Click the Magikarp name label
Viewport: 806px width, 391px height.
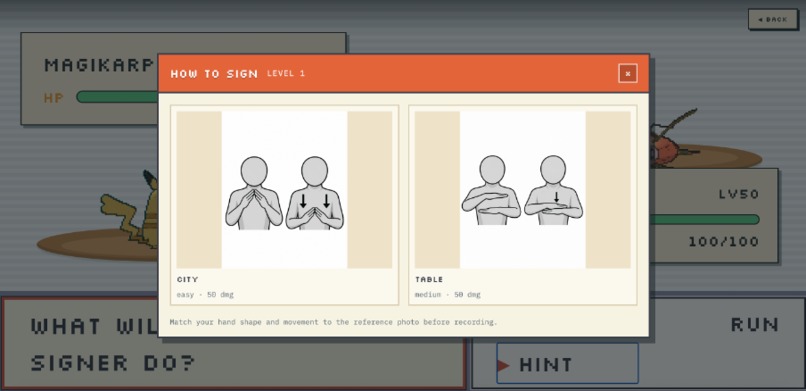(99, 65)
